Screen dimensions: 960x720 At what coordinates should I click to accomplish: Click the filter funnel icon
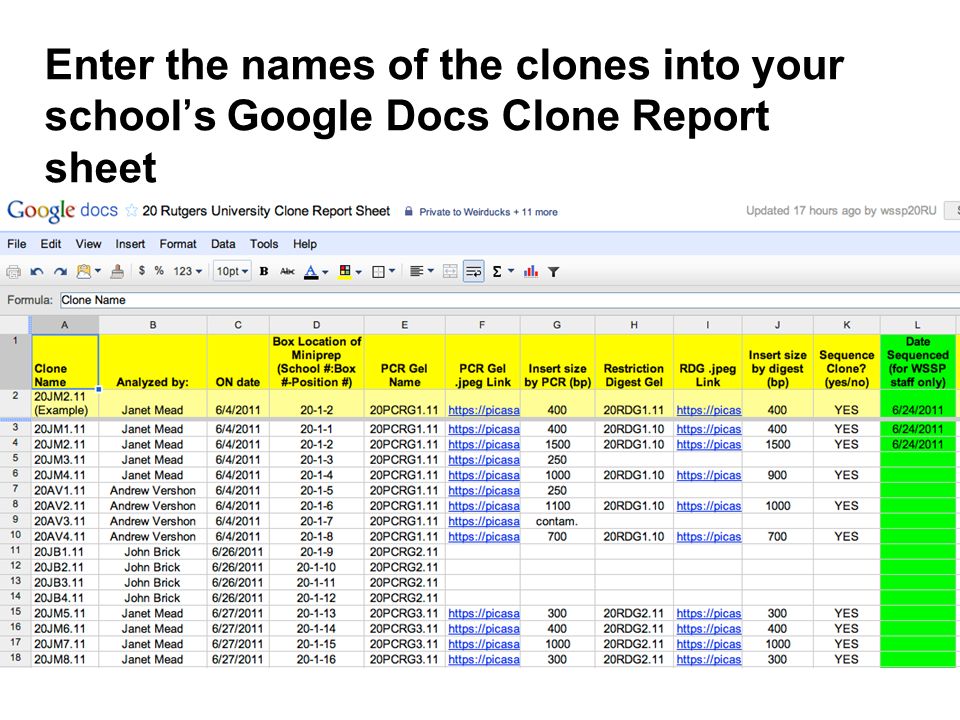(x=553, y=271)
